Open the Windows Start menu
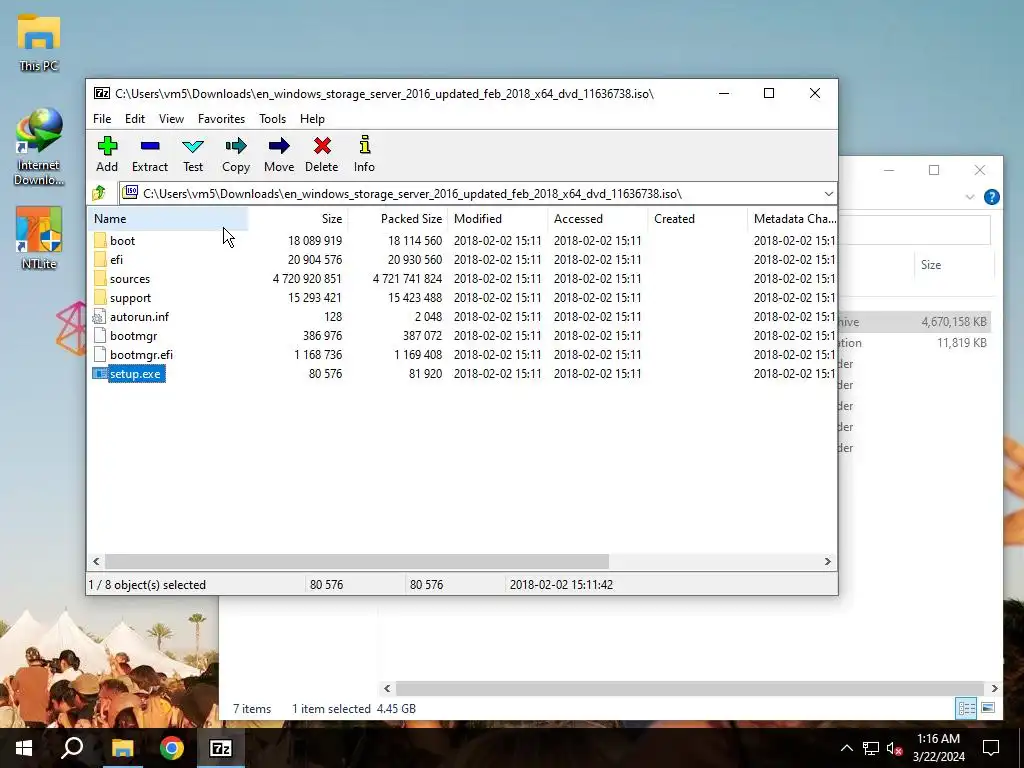 [x=24, y=748]
